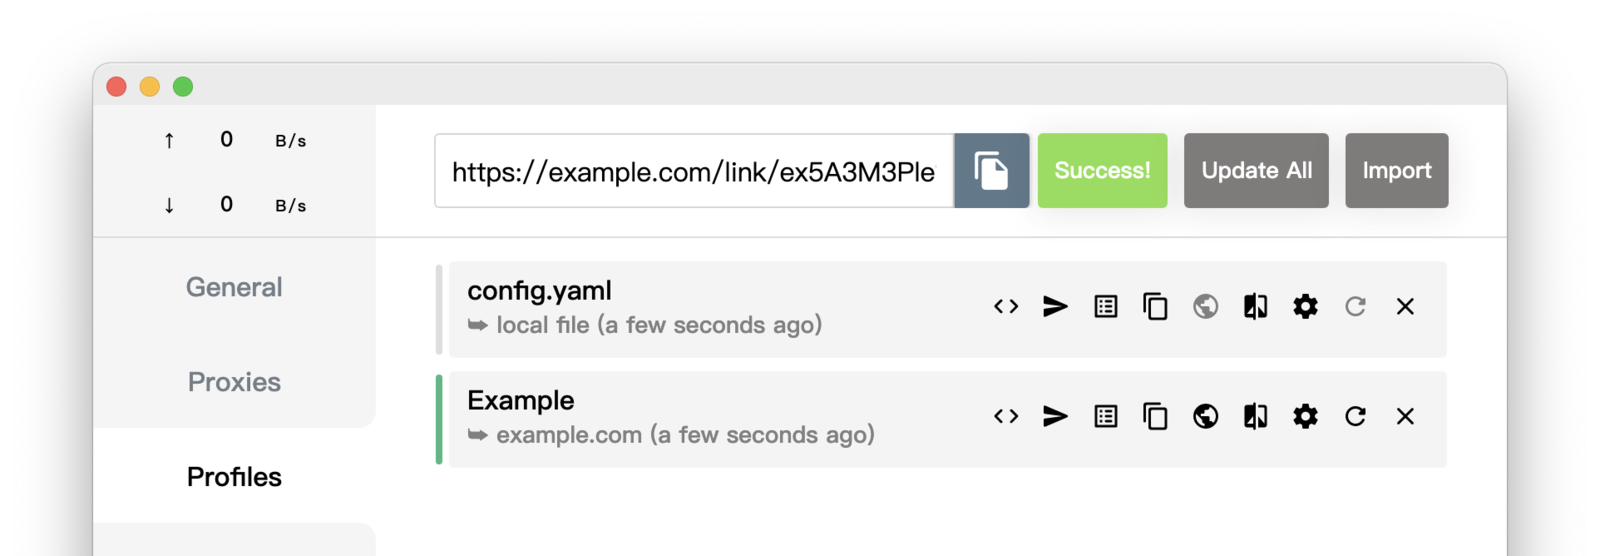This screenshot has width=1600, height=556.
Task: Open settings gear for config.yaml
Action: point(1305,306)
